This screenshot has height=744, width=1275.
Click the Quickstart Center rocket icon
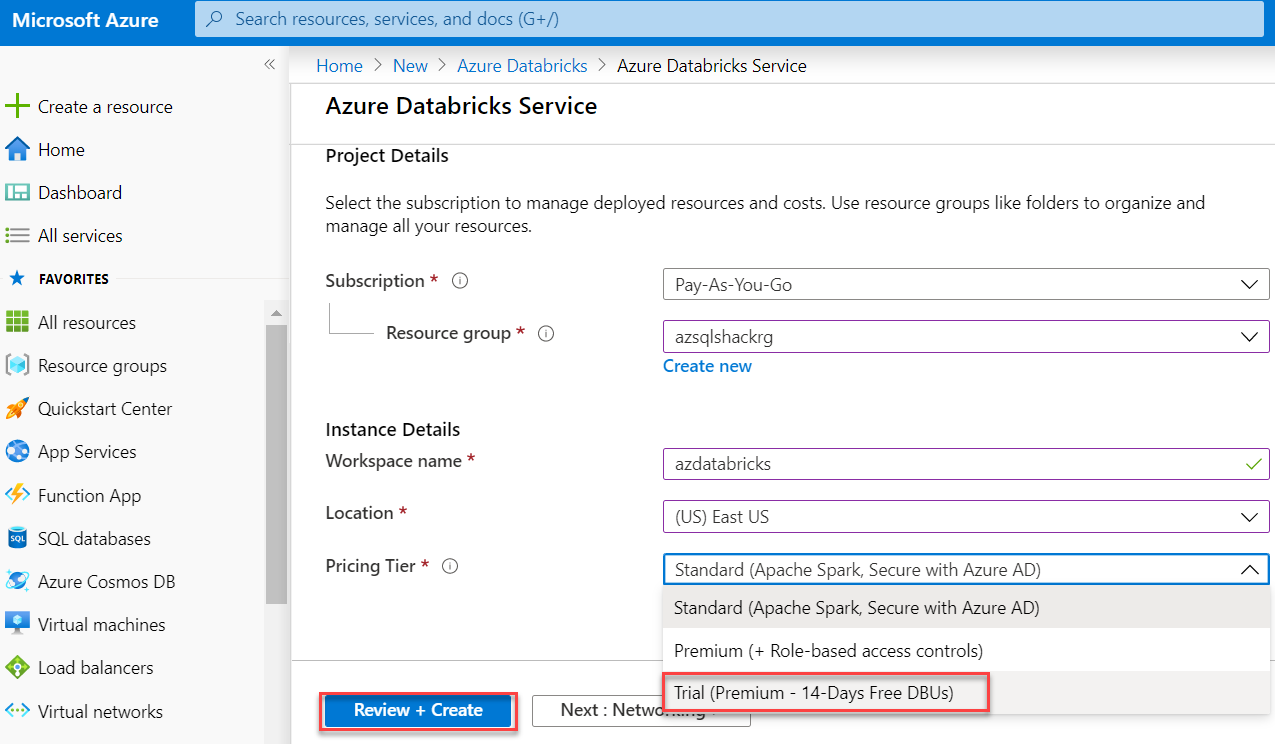17,408
